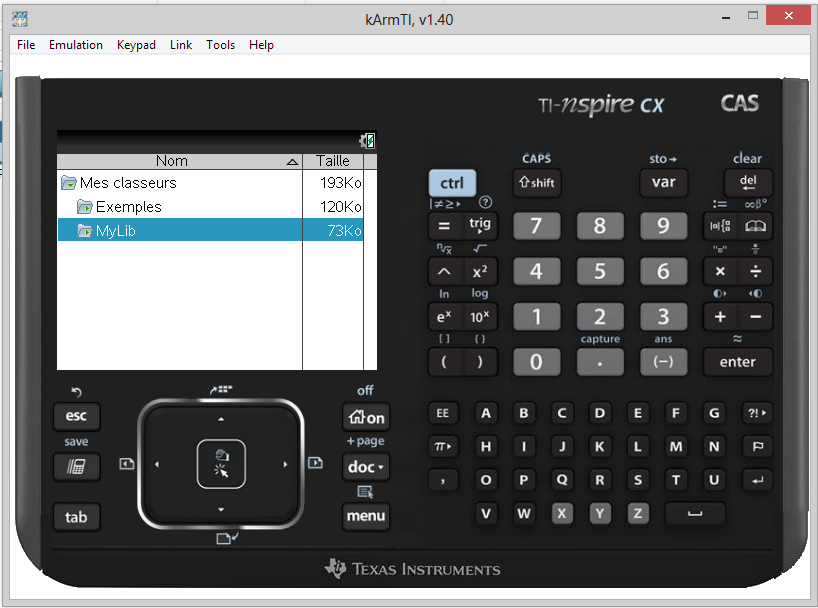
Task: Click the plus key
Action: pyautogui.click(x=720, y=317)
